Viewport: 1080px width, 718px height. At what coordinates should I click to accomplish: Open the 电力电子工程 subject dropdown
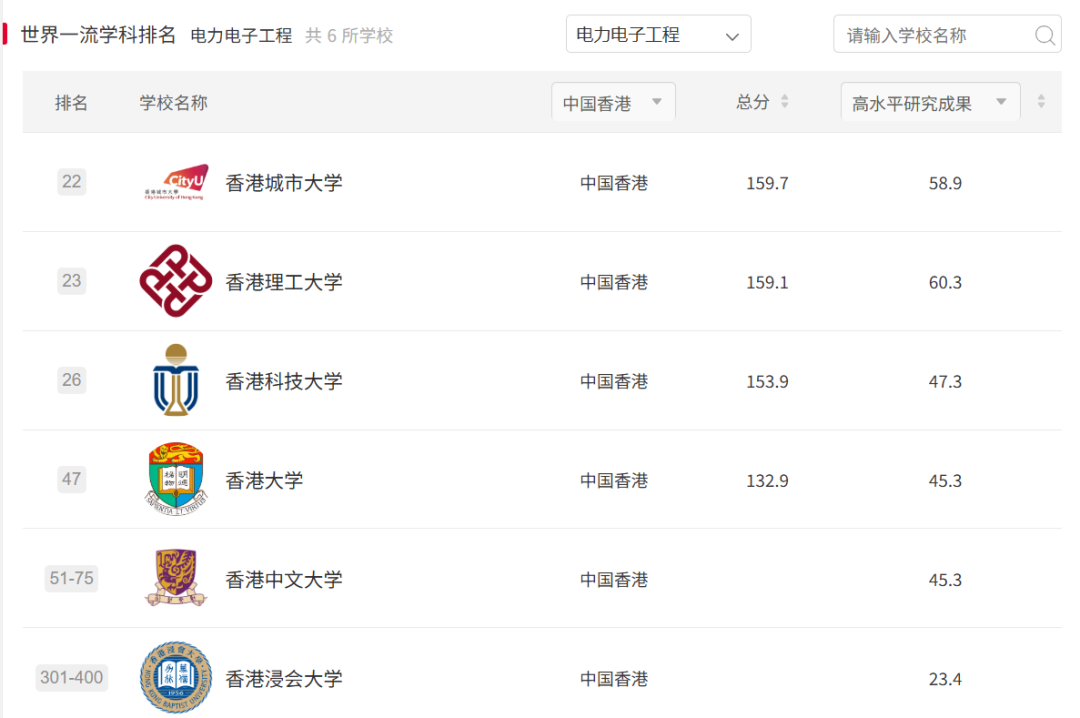(658, 33)
